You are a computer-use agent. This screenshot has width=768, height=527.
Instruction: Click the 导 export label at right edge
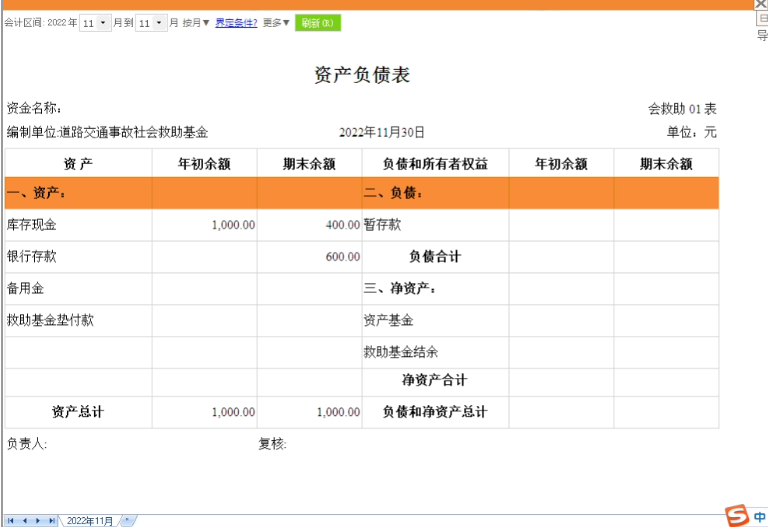click(762, 35)
